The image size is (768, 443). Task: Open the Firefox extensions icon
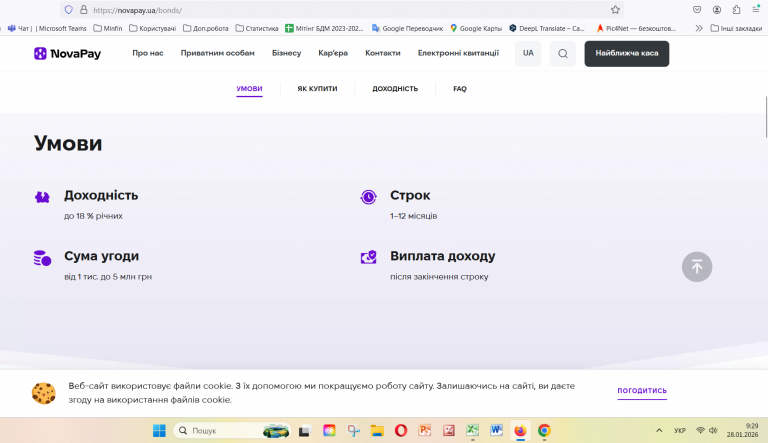click(736, 10)
